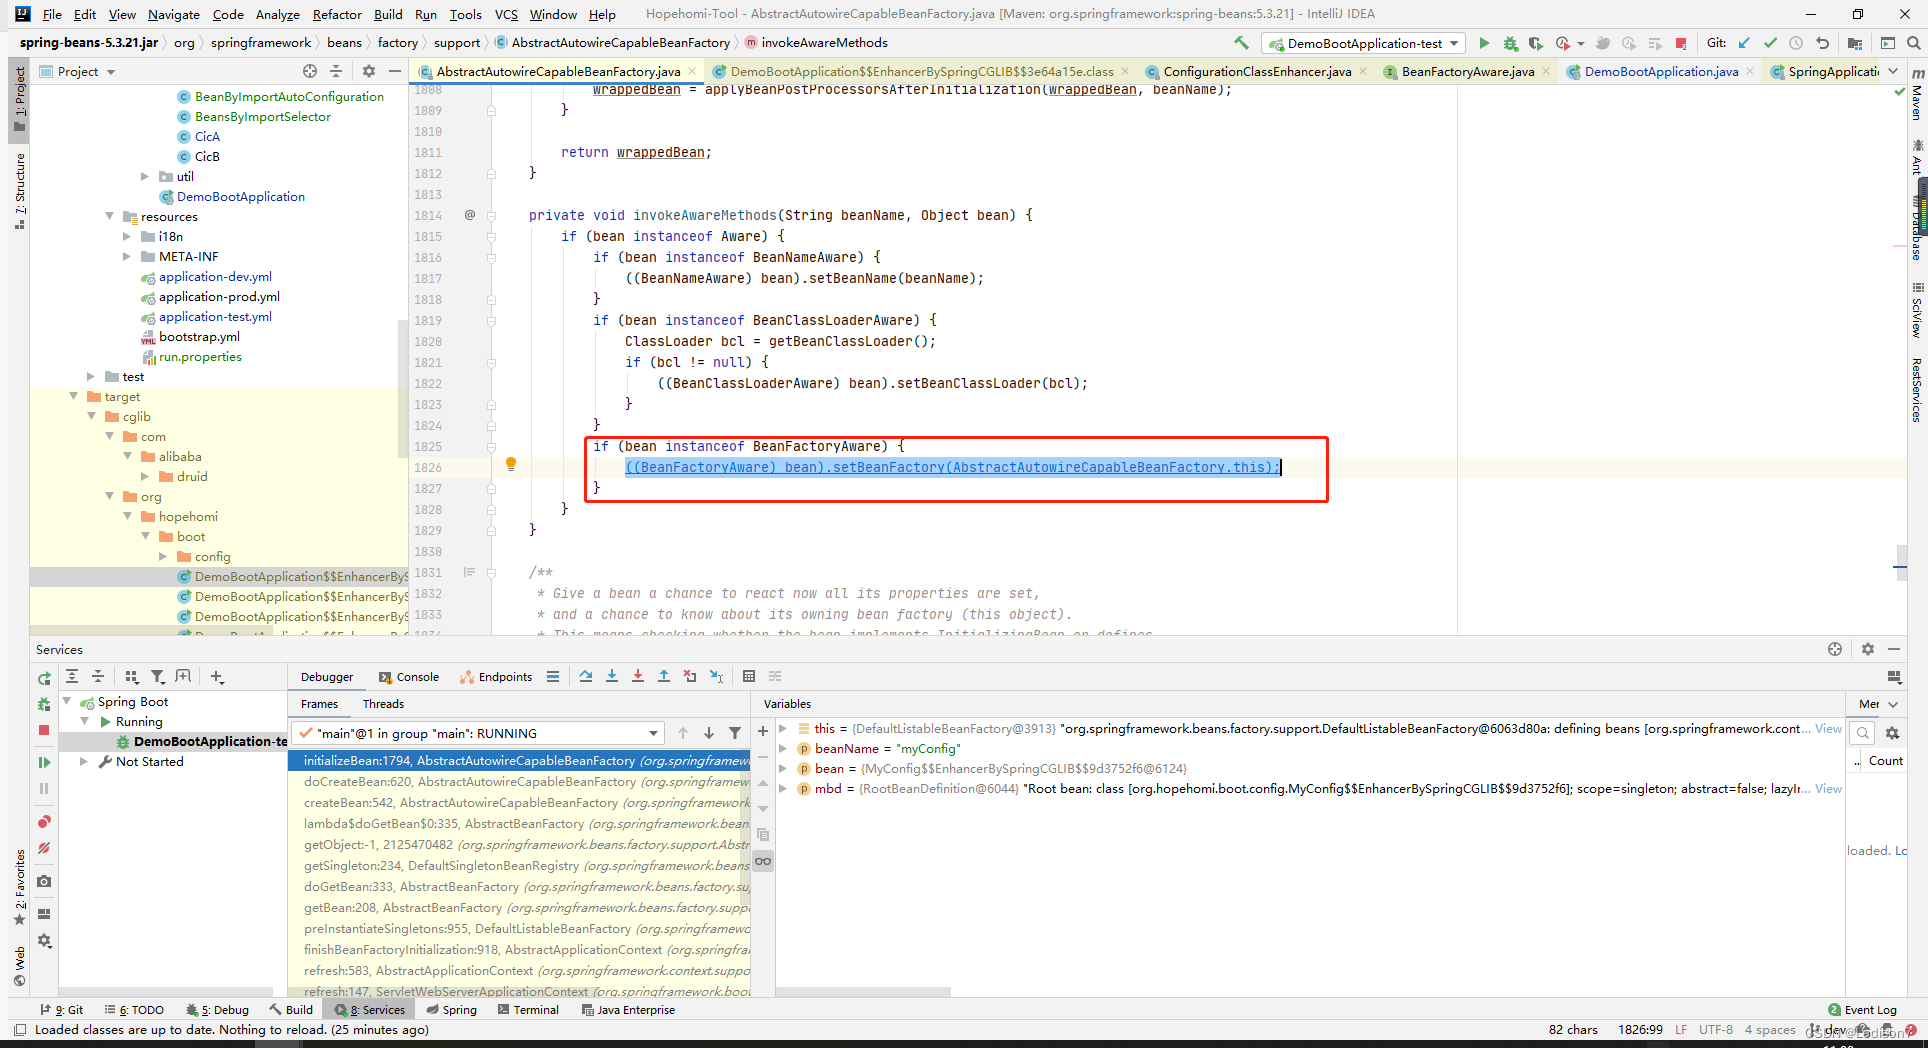This screenshot has width=1928, height=1048.
Task: Open the Terminal tool window button
Action: [528, 1010]
